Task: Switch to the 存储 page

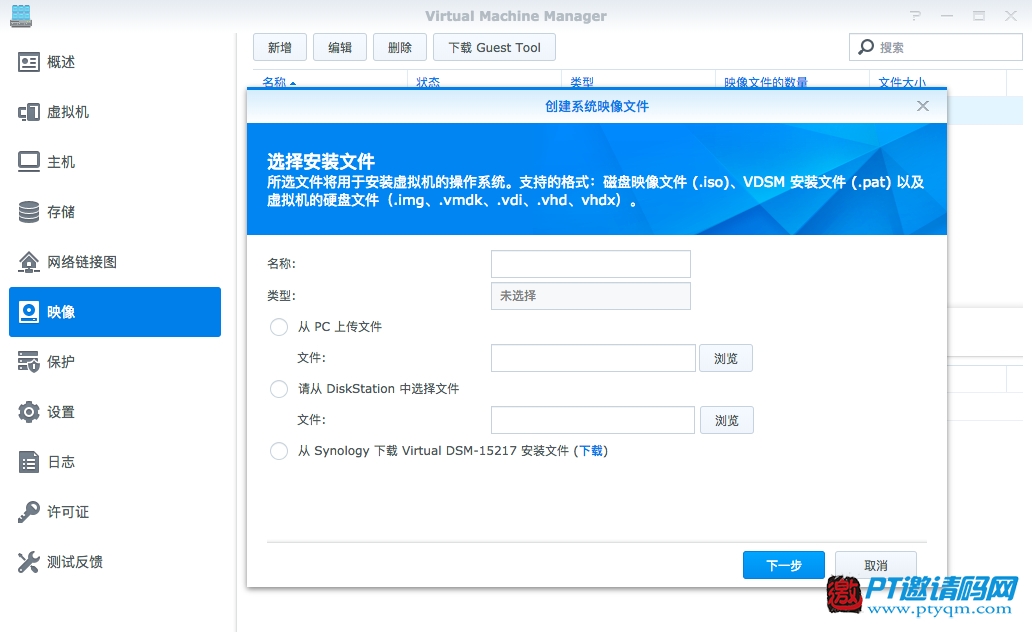Action: pos(61,212)
